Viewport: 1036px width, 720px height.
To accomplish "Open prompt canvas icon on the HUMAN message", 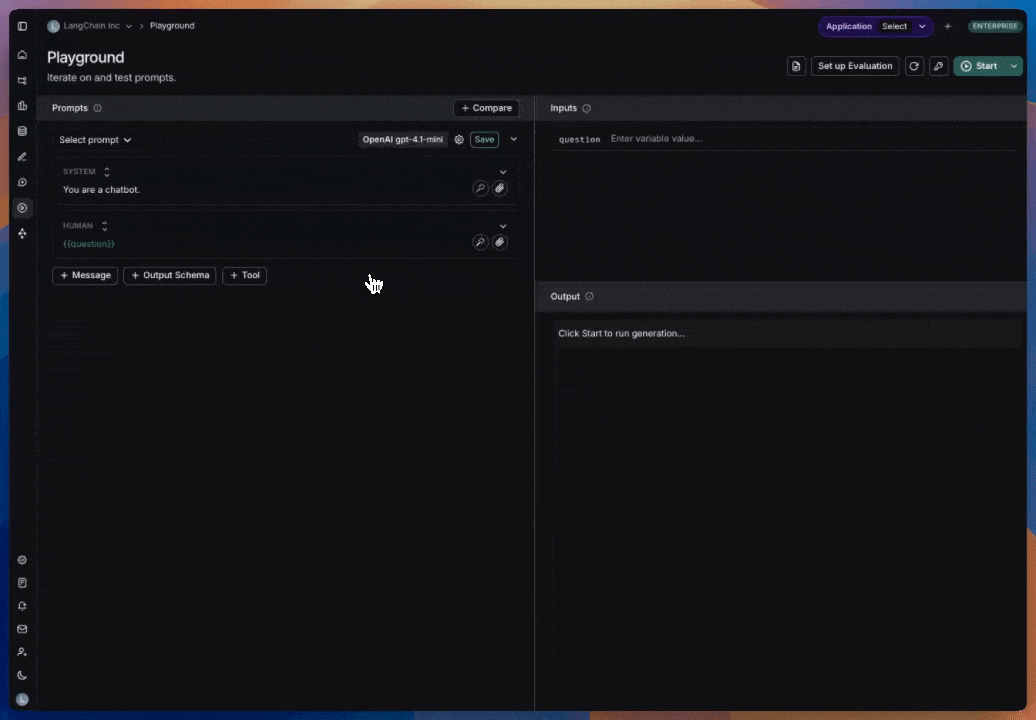I will (499, 242).
